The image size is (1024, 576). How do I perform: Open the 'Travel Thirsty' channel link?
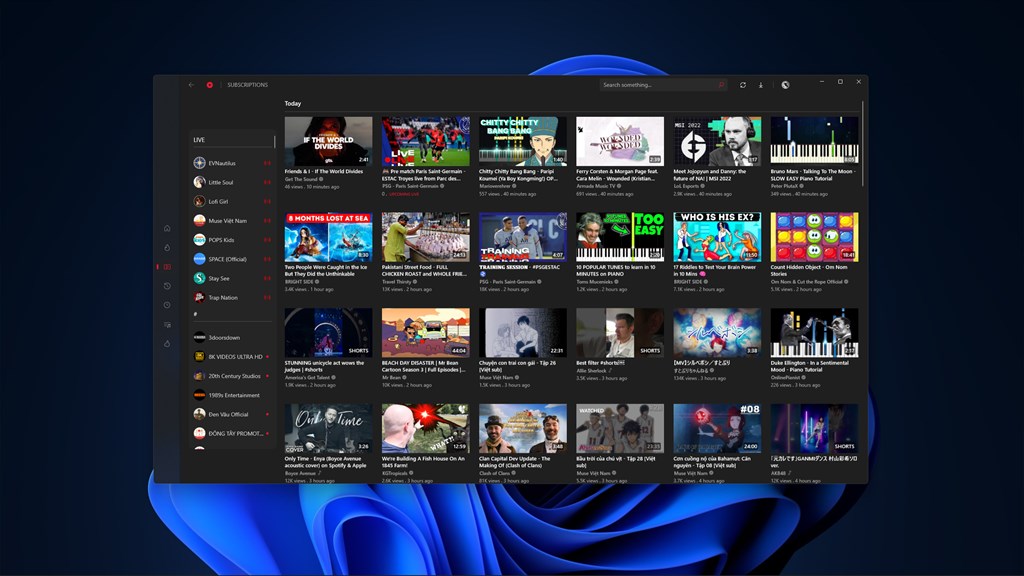coord(397,281)
